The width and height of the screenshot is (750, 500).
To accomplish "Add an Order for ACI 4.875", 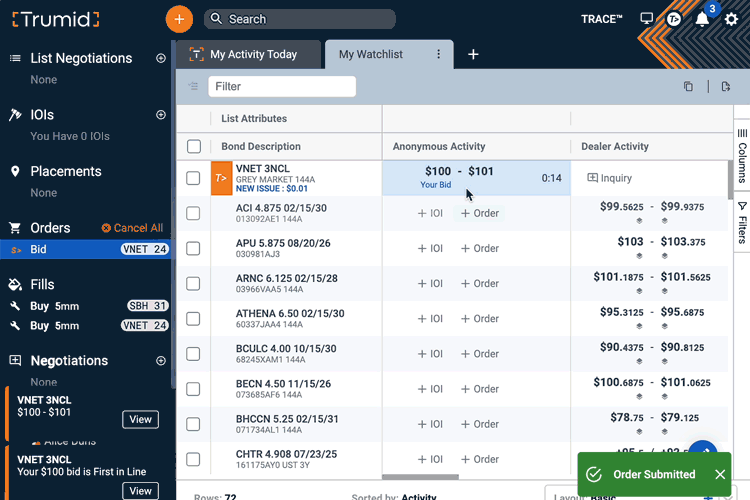I will point(480,213).
